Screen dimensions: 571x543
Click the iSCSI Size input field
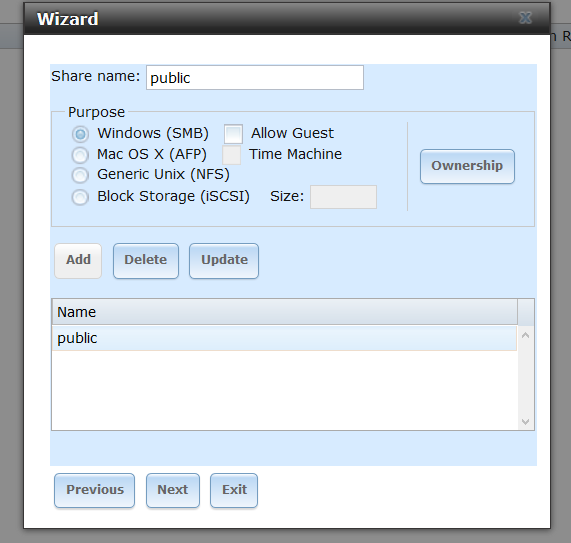pos(343,197)
